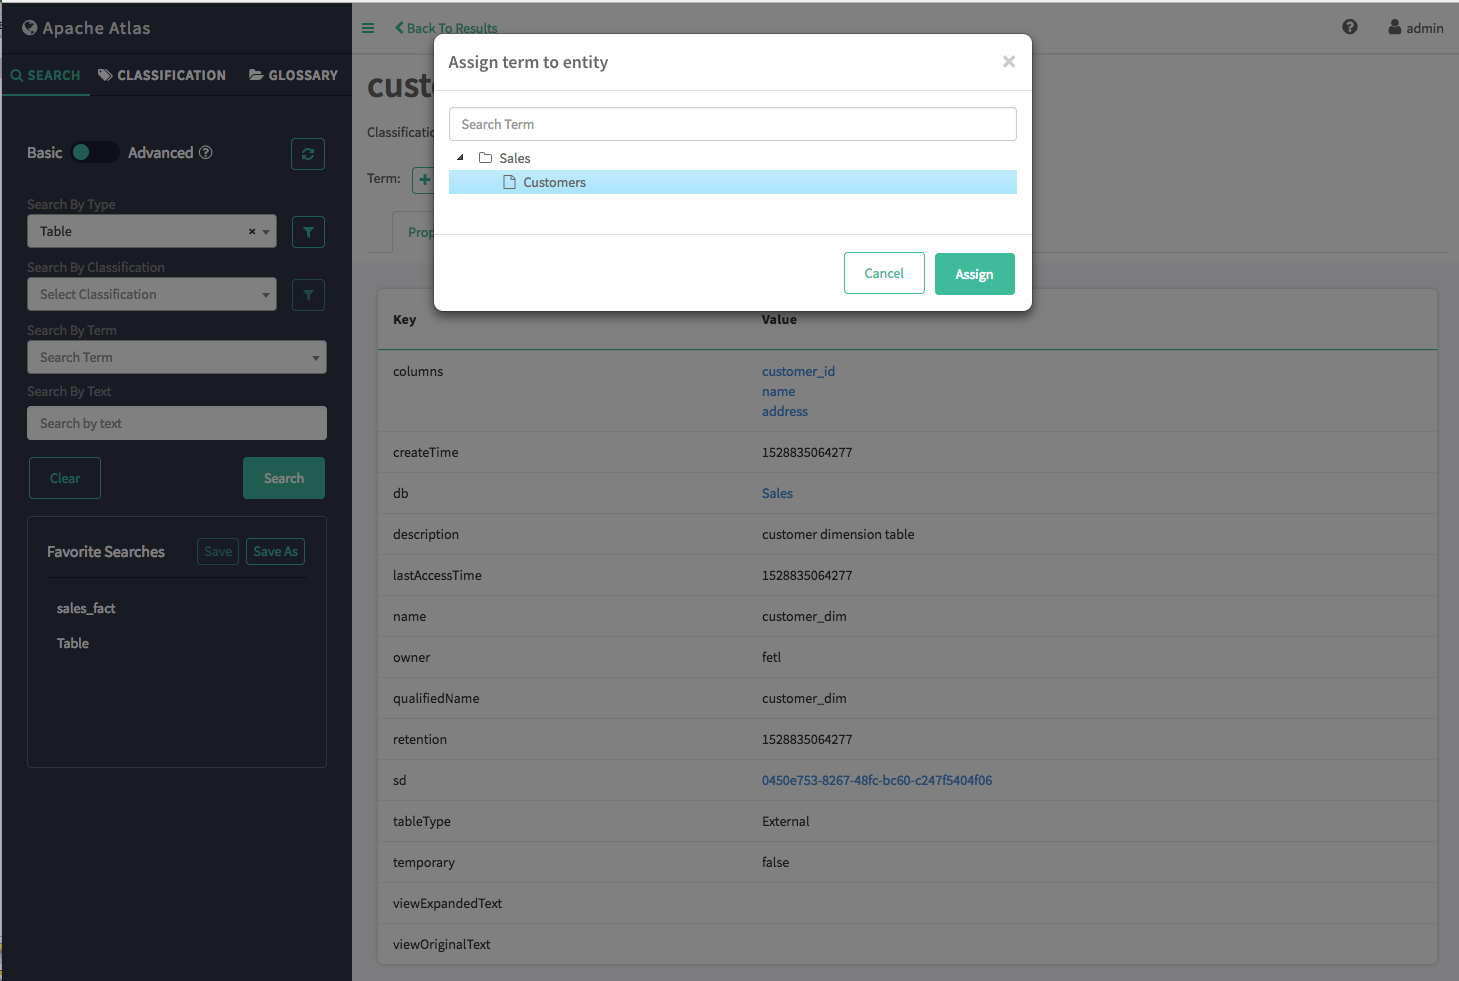Click the qualifiedName key cell
The width and height of the screenshot is (1459, 981).
point(436,698)
